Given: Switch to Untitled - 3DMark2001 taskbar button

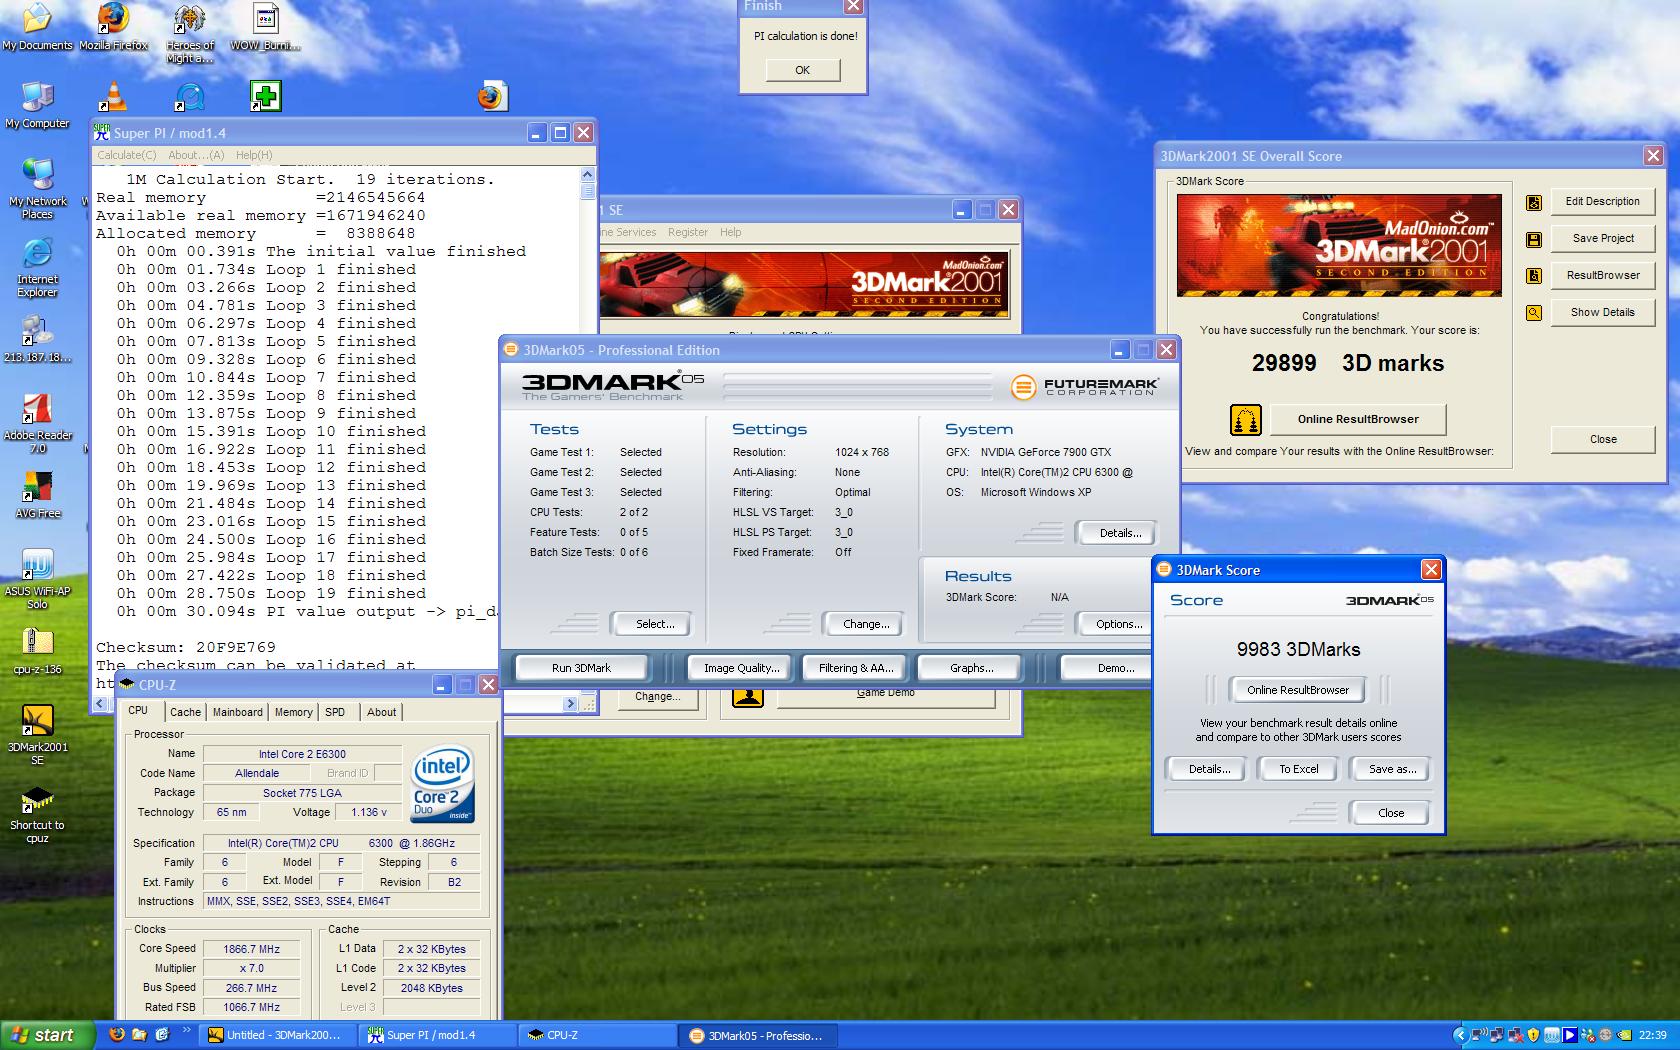Looking at the screenshot, I should pyautogui.click(x=277, y=1035).
